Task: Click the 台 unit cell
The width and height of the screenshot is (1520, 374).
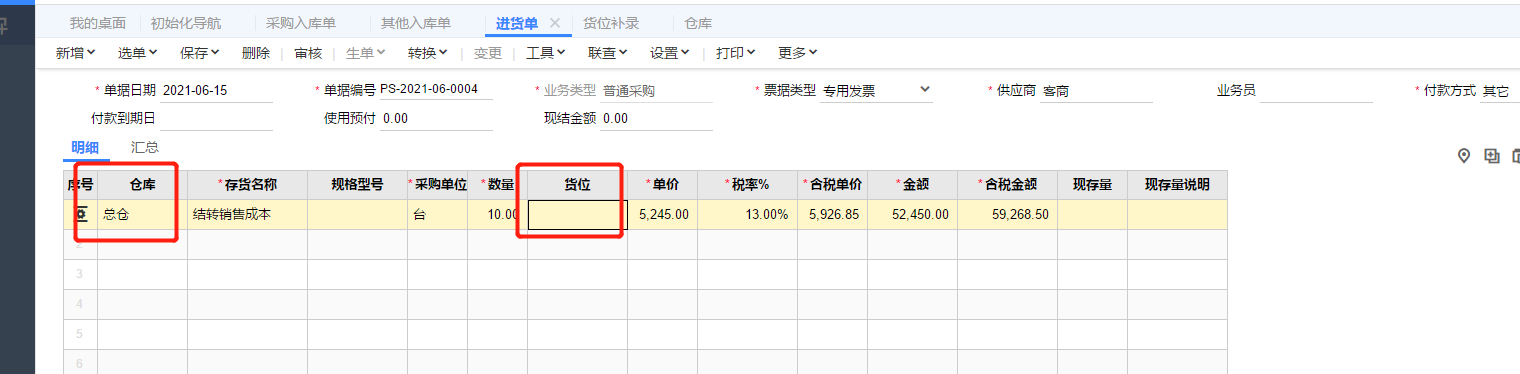Action: click(437, 215)
